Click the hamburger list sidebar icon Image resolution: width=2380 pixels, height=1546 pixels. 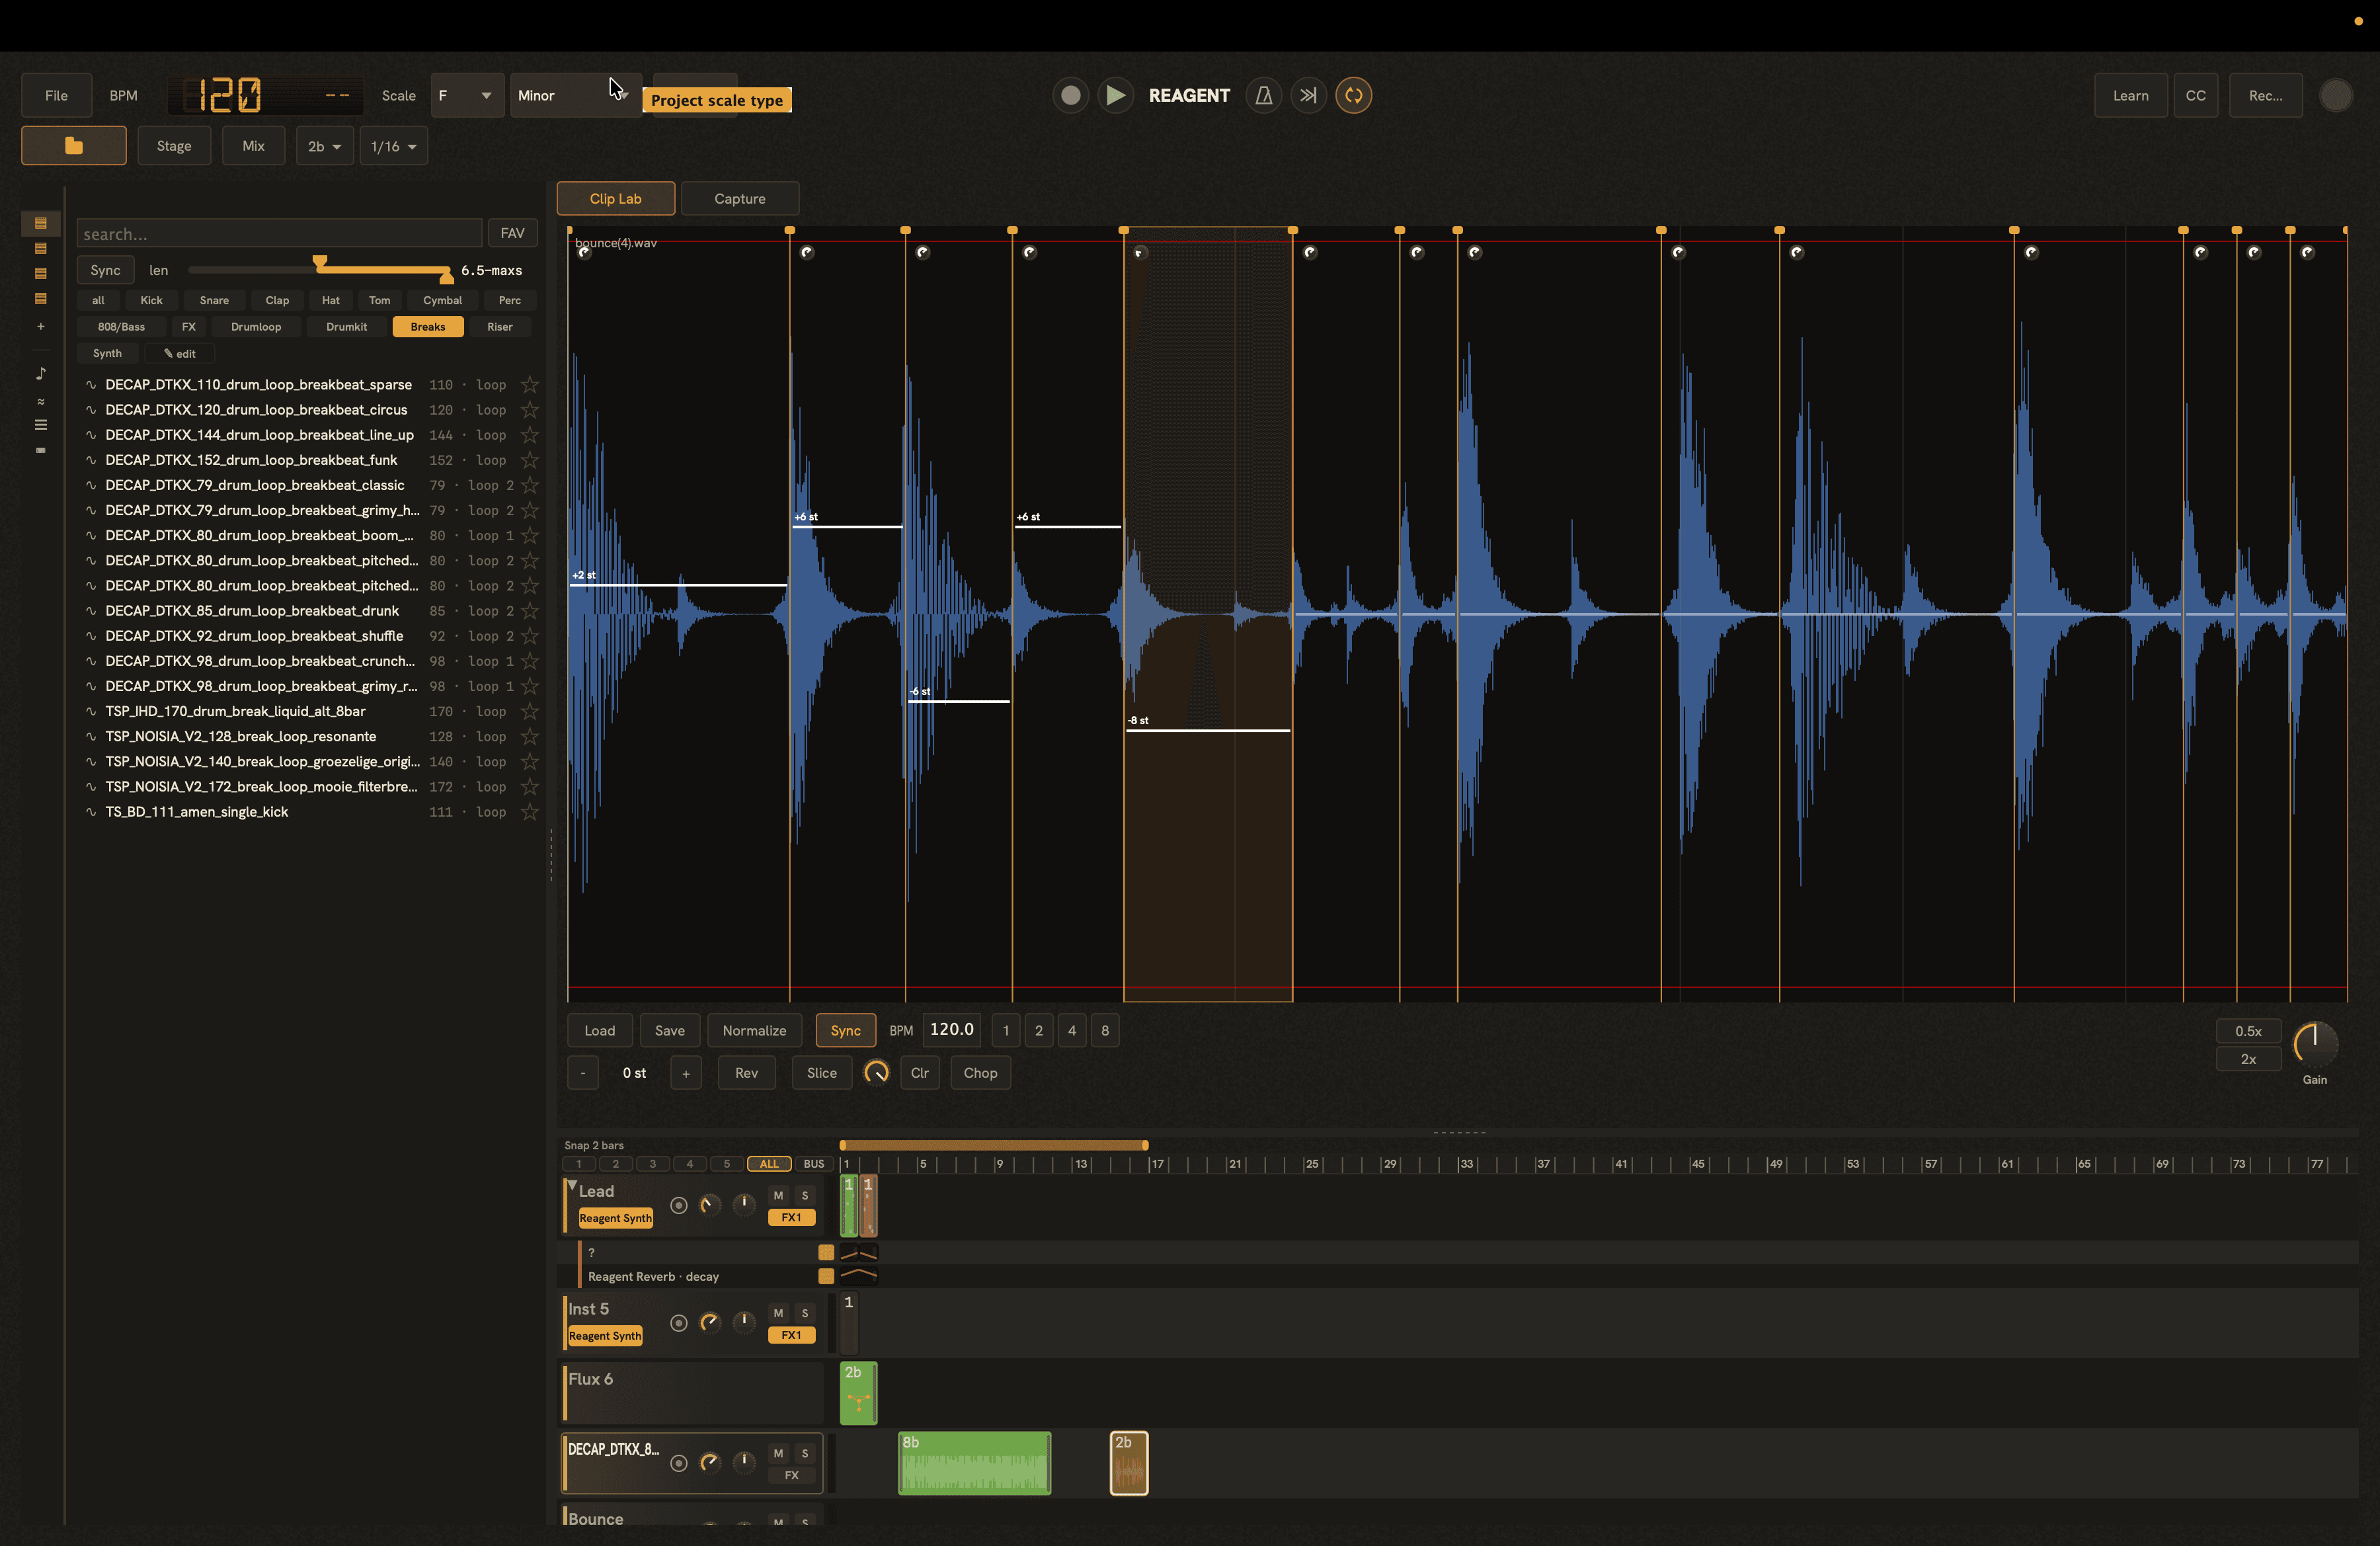pos(41,425)
